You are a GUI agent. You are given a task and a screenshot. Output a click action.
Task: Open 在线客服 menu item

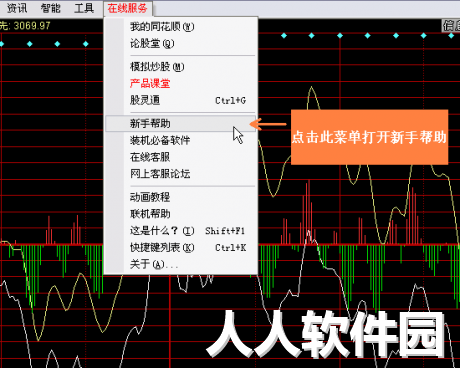click(x=180, y=157)
